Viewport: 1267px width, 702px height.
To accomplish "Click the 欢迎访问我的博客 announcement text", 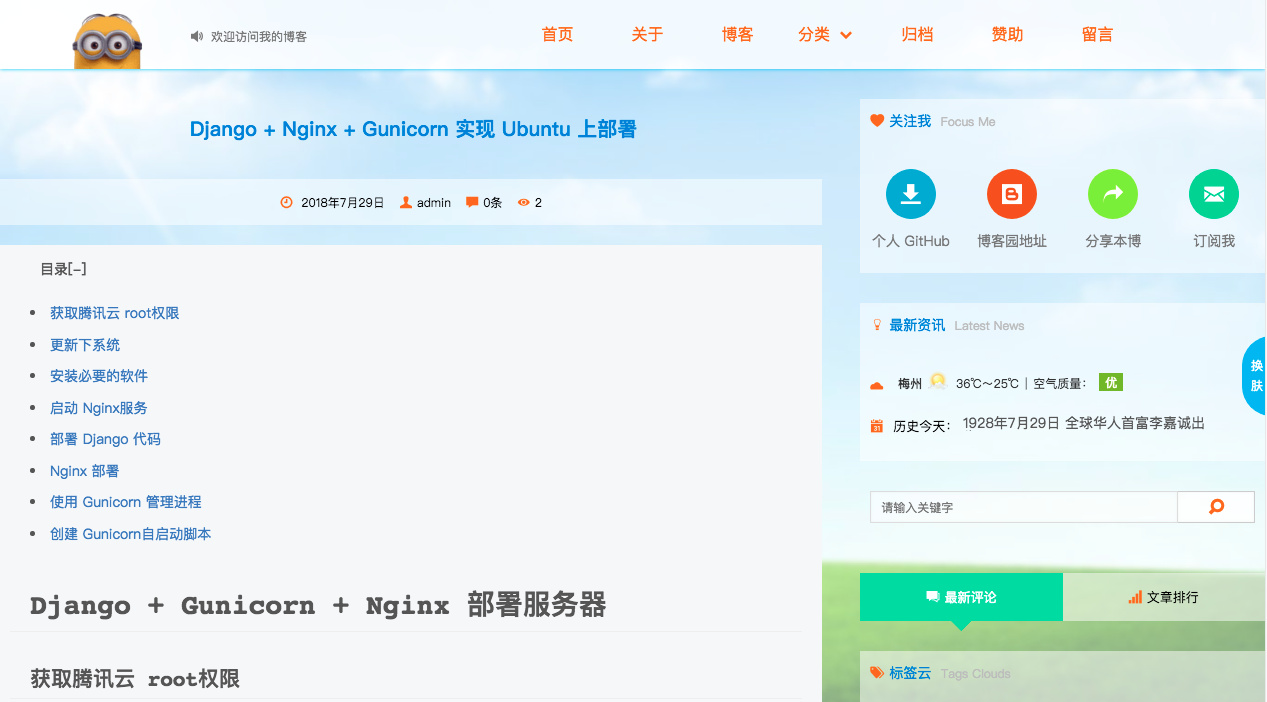I will click(259, 36).
